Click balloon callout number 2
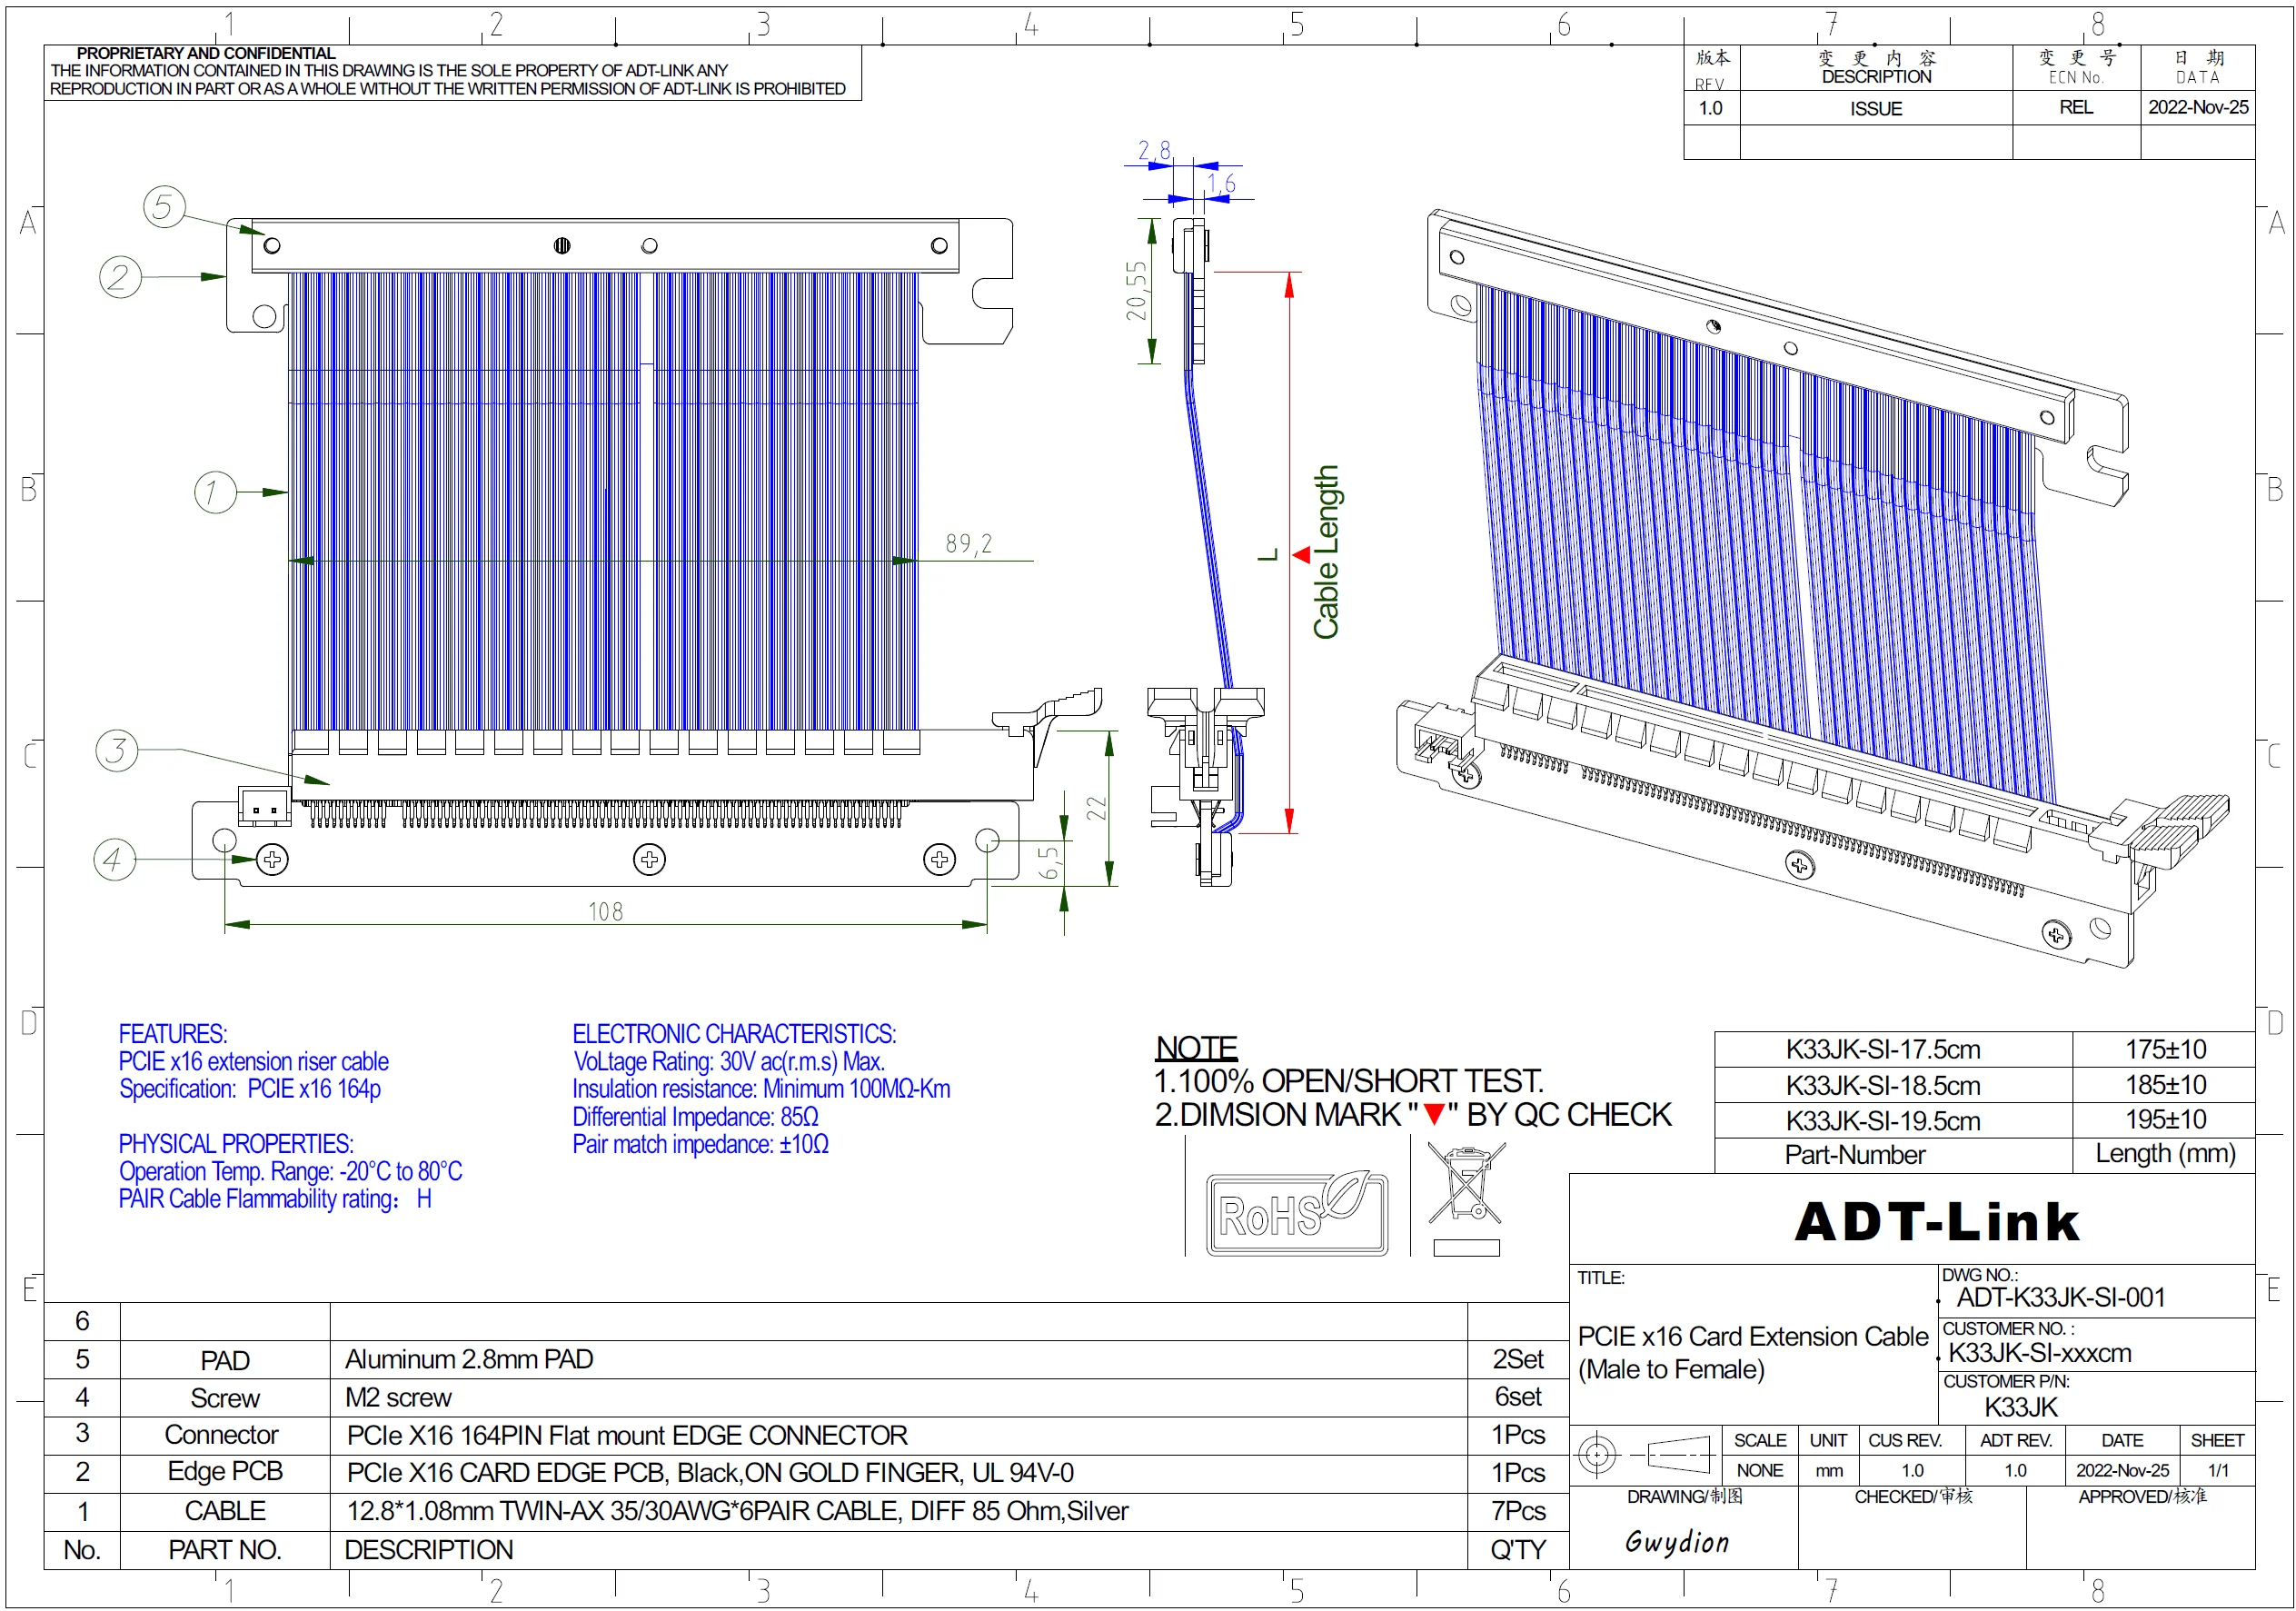Image resolution: width=2296 pixels, height=1611 pixels. tap(120, 277)
